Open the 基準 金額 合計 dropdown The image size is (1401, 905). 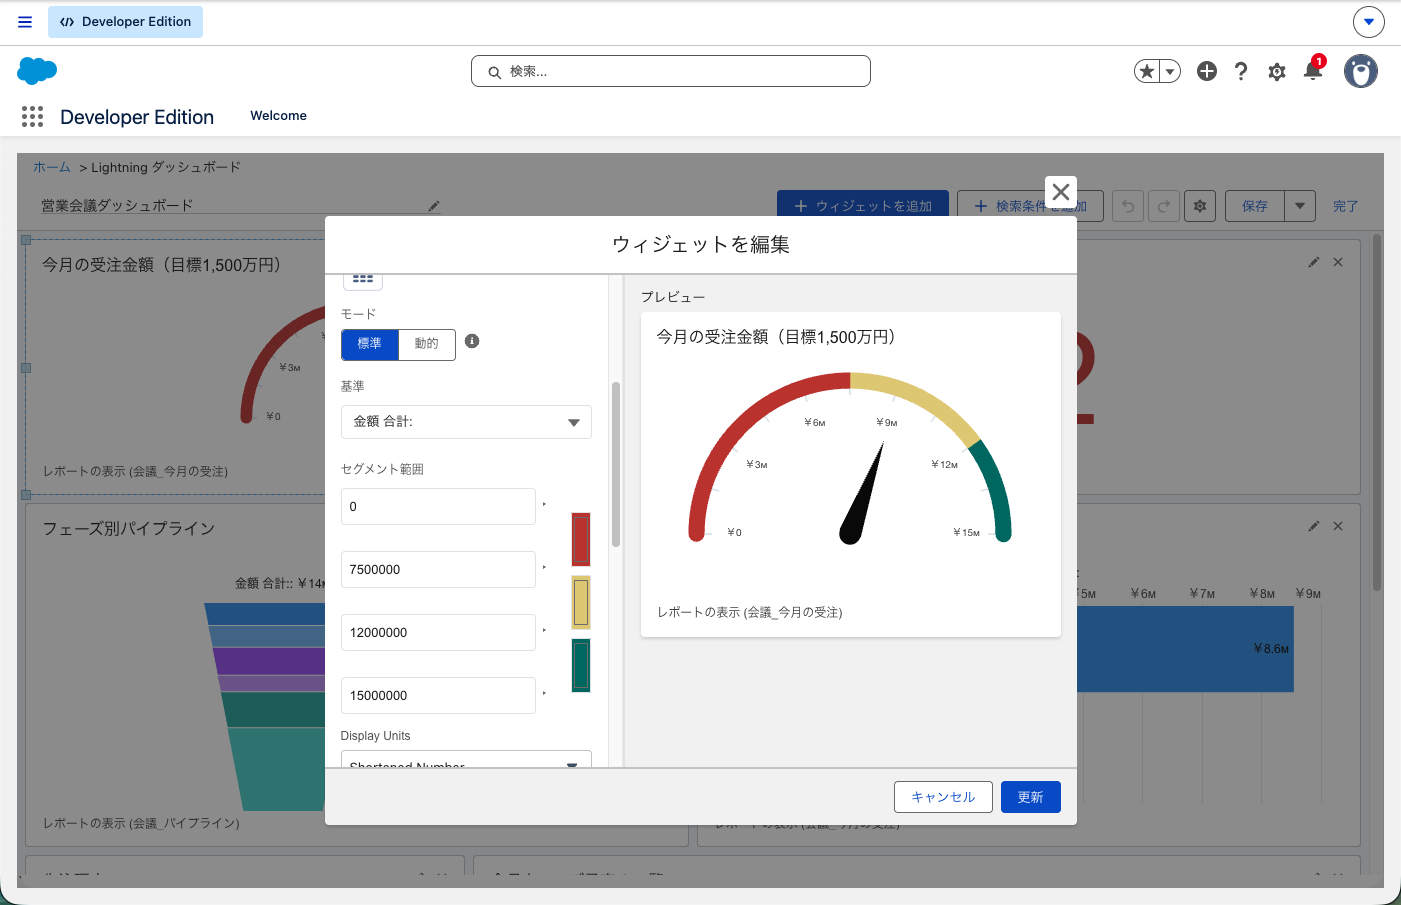point(466,422)
